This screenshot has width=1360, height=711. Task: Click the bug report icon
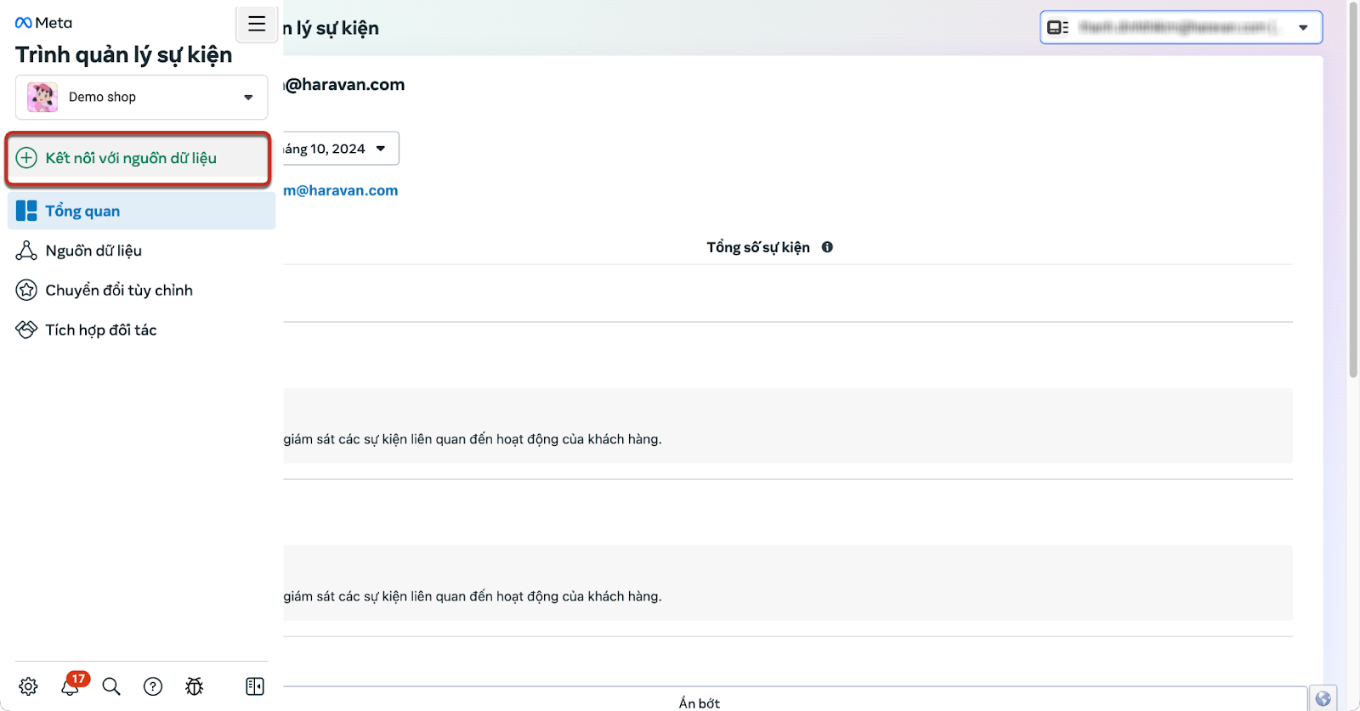(x=194, y=686)
